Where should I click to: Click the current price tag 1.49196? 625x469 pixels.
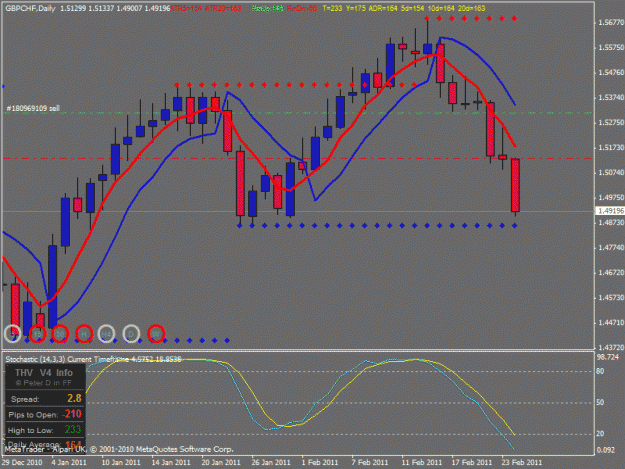click(610, 211)
